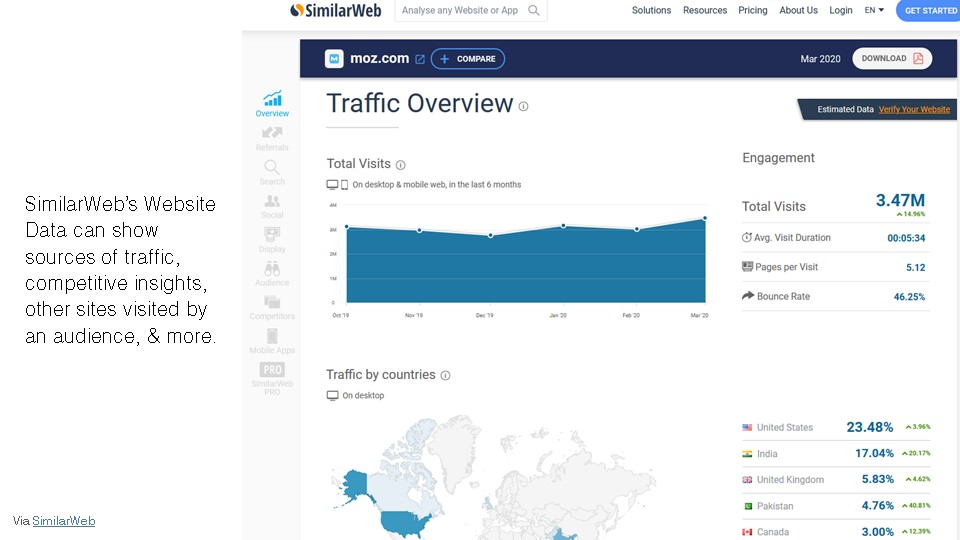Viewport: 960px width, 540px height.
Task: Click the United States flag icon
Action: (748, 427)
